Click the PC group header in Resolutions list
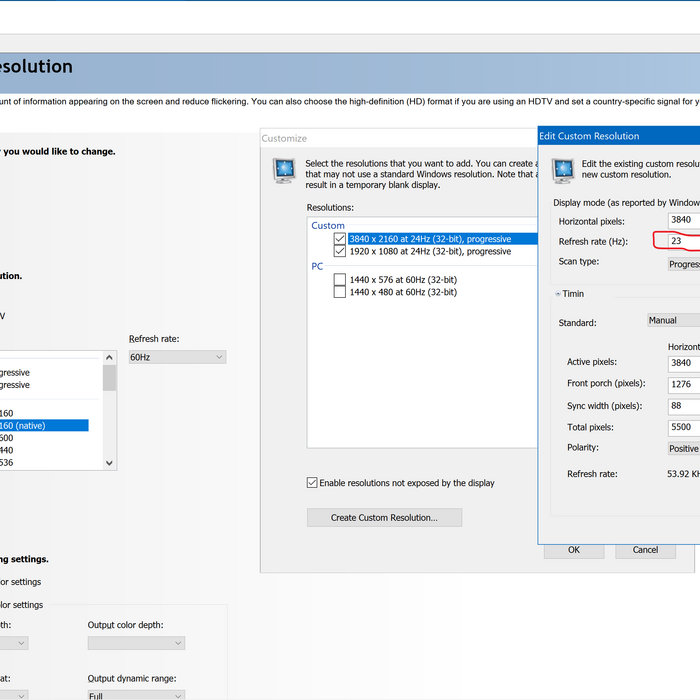The width and height of the screenshot is (700, 700). coord(317,267)
